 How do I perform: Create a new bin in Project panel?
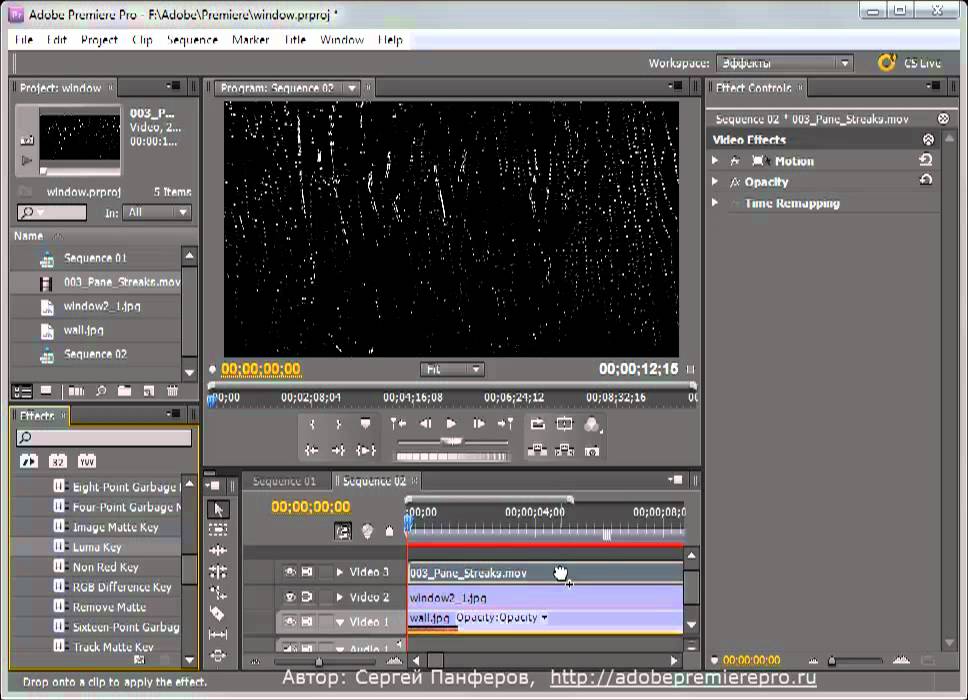point(124,391)
